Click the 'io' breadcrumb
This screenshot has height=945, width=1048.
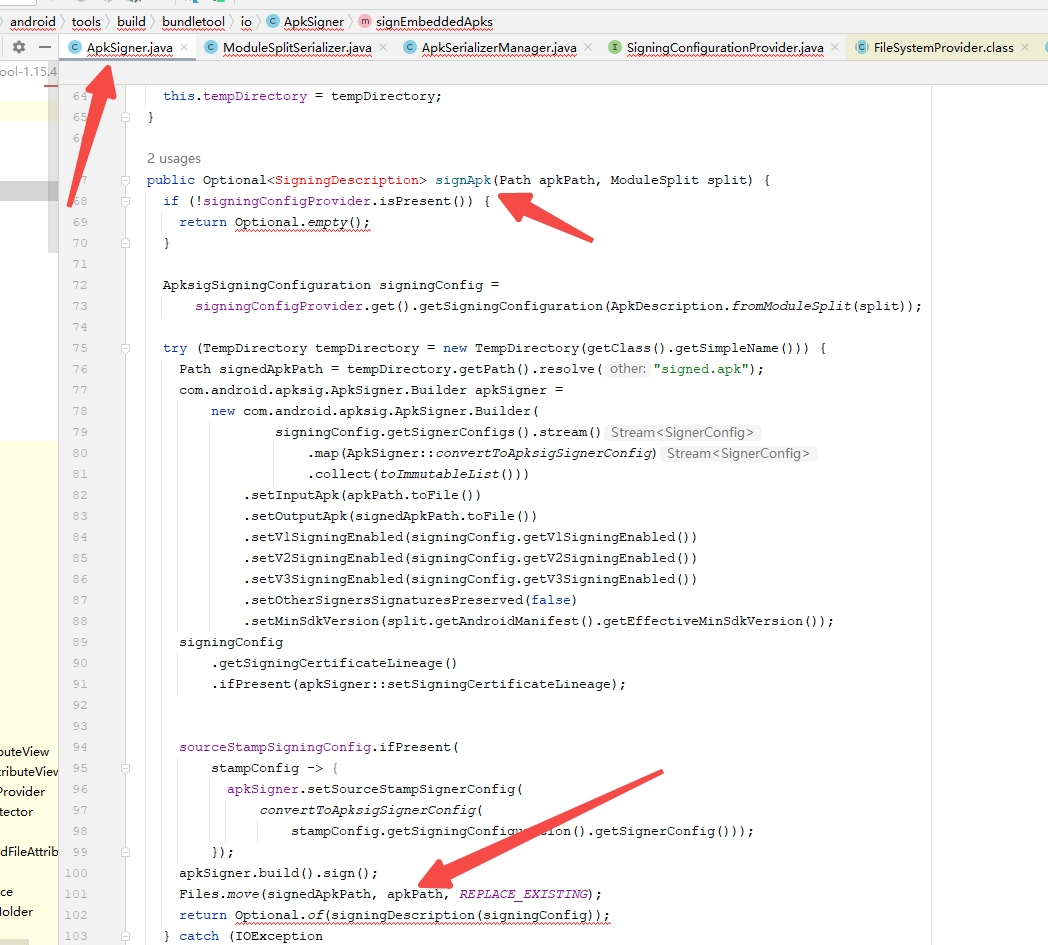pos(246,22)
